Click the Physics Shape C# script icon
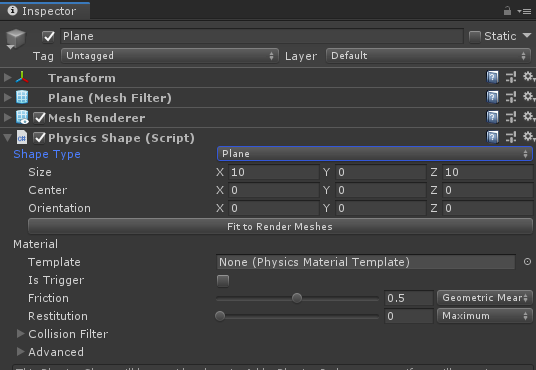The width and height of the screenshot is (536, 370). 22,137
